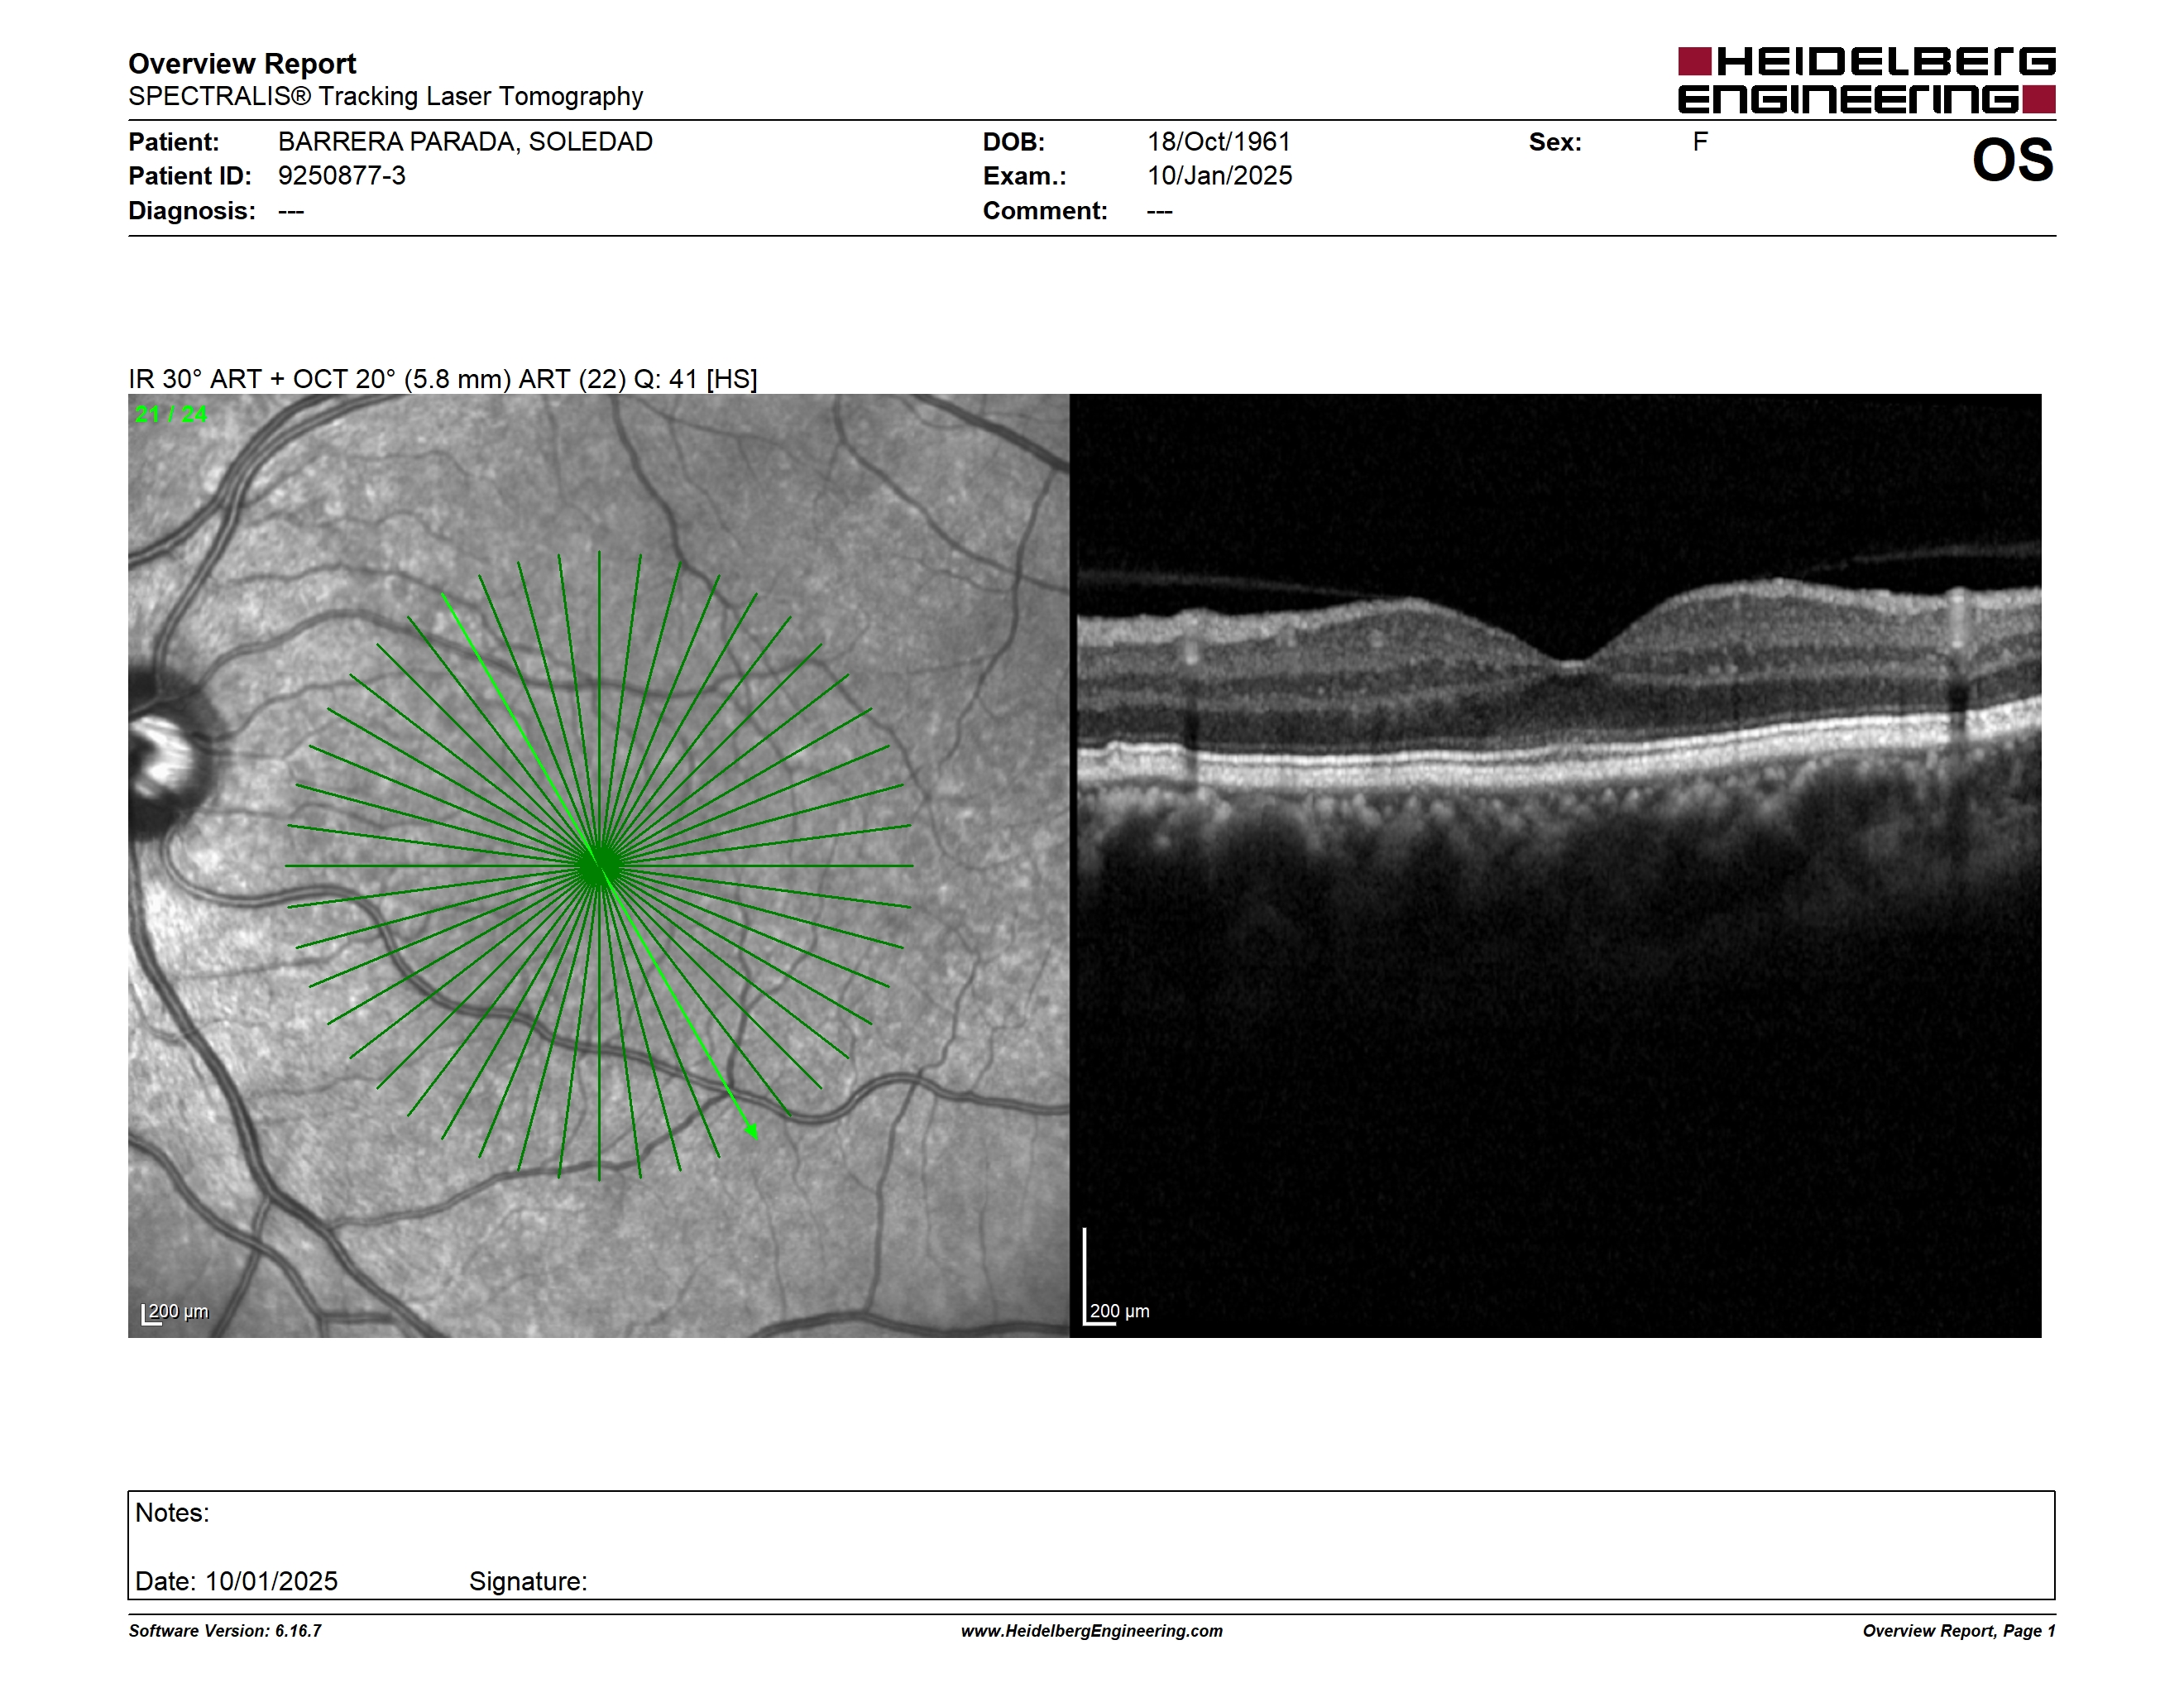The image size is (2184, 1688).
Task: Click 'Software Version: 6.16.7' footer text
Action: pyautogui.click(x=225, y=1631)
